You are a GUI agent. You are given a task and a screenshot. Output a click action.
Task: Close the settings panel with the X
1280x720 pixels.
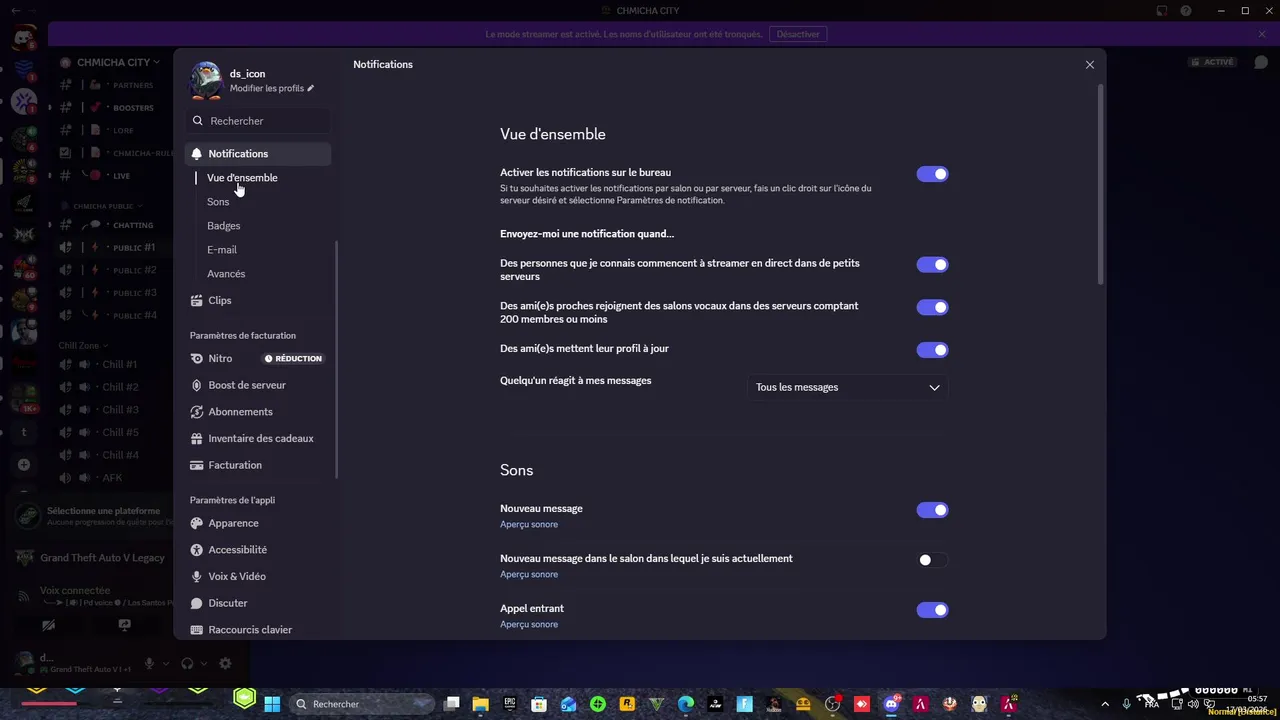1090,64
